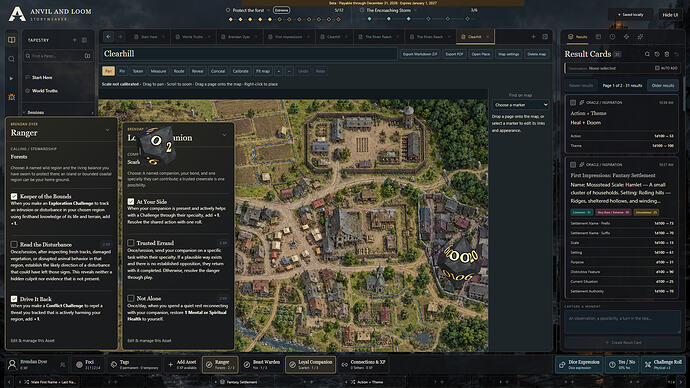
Task: Enable the Trusted Errand ability checkbox
Action: 131,242
